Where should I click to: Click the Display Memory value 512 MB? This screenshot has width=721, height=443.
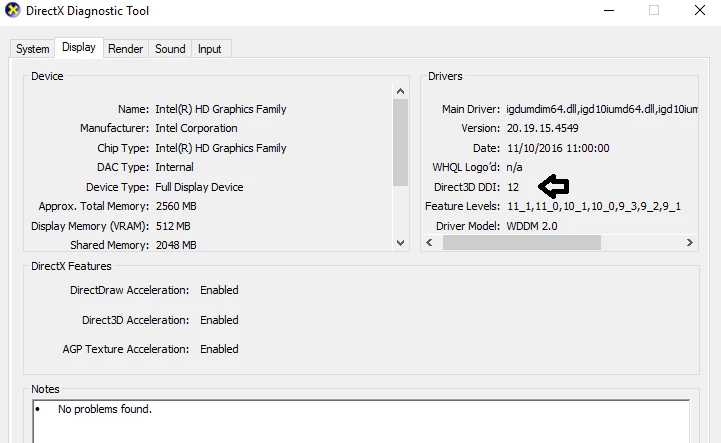click(173, 226)
